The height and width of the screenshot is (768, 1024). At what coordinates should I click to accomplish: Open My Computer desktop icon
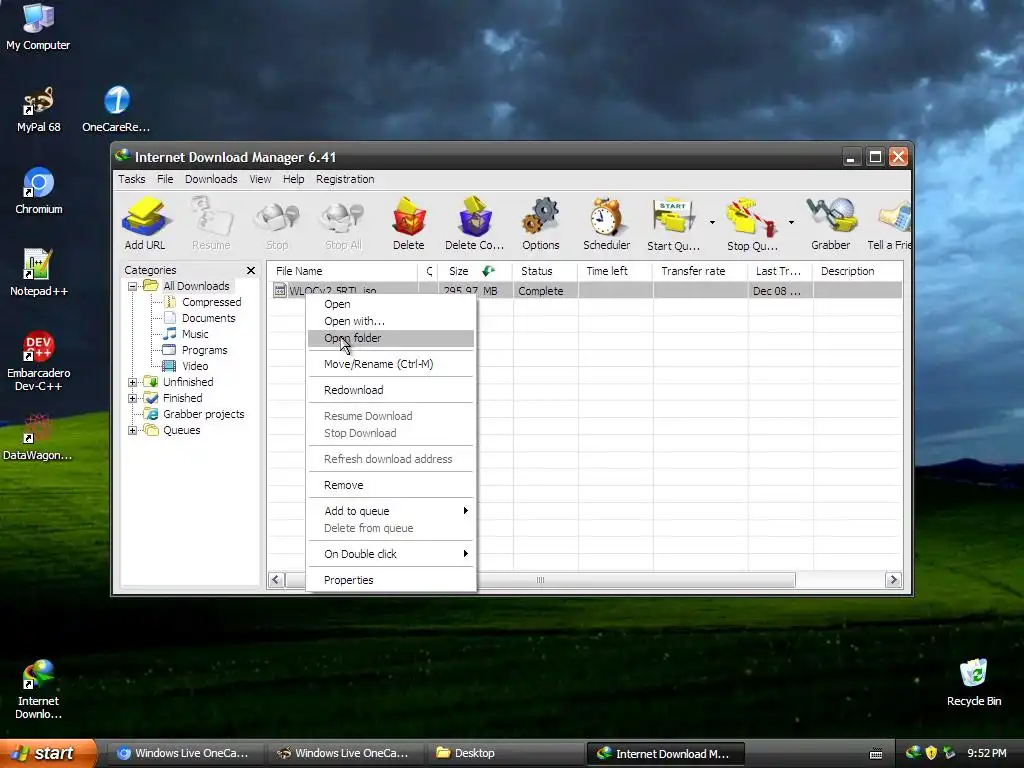pos(38,26)
